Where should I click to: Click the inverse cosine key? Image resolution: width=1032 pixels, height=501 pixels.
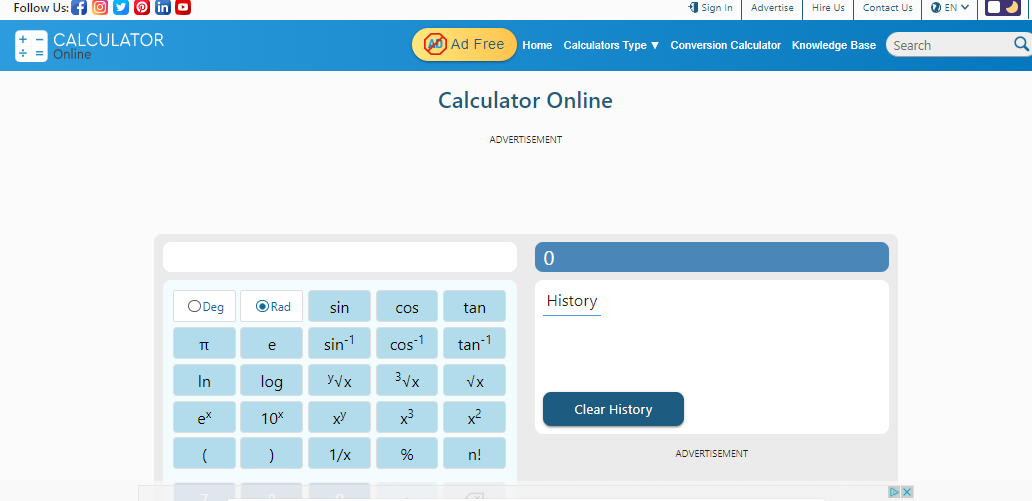click(407, 343)
